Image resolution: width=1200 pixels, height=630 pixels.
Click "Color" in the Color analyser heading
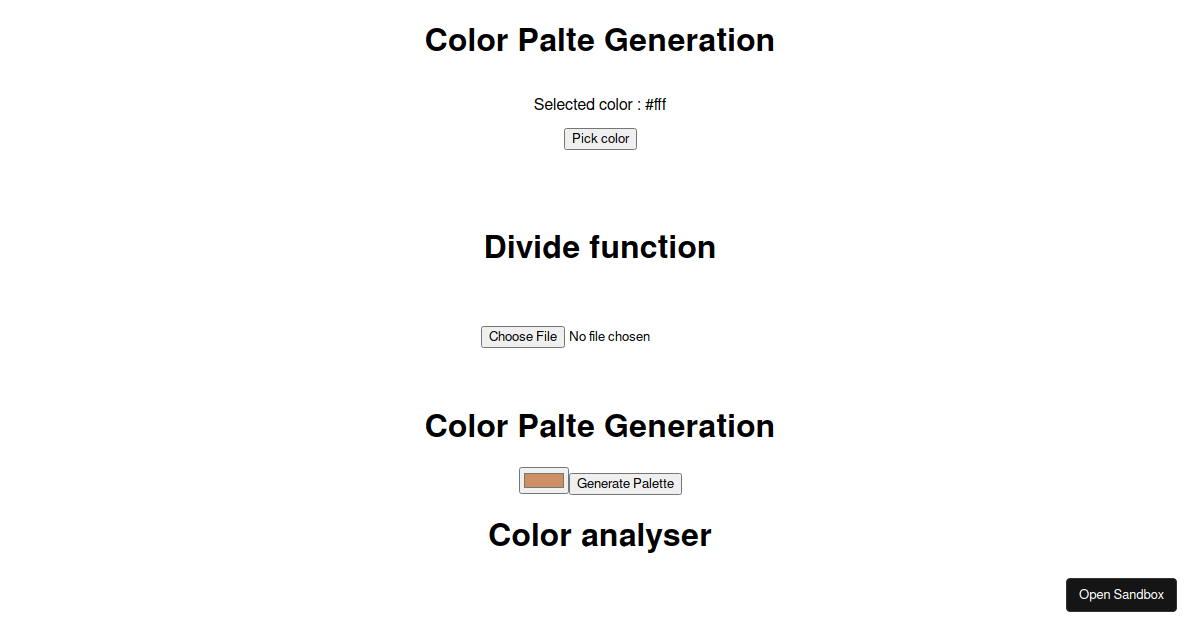pos(530,535)
